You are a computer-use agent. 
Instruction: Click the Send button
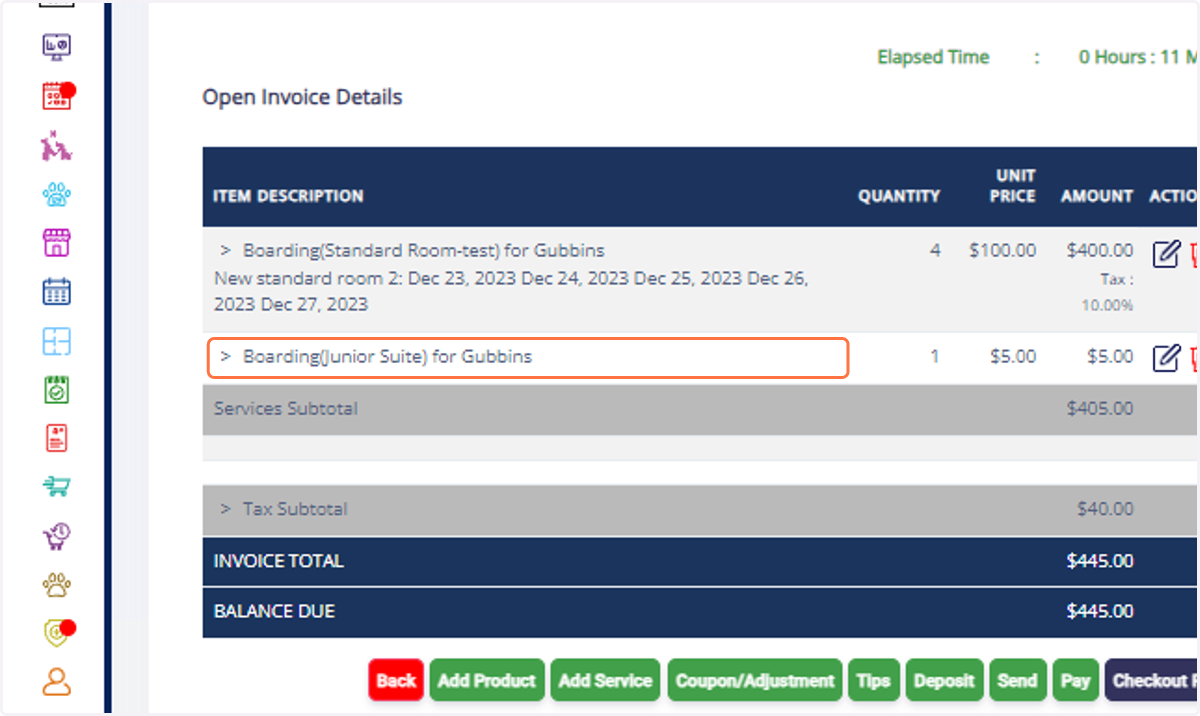coord(1017,680)
